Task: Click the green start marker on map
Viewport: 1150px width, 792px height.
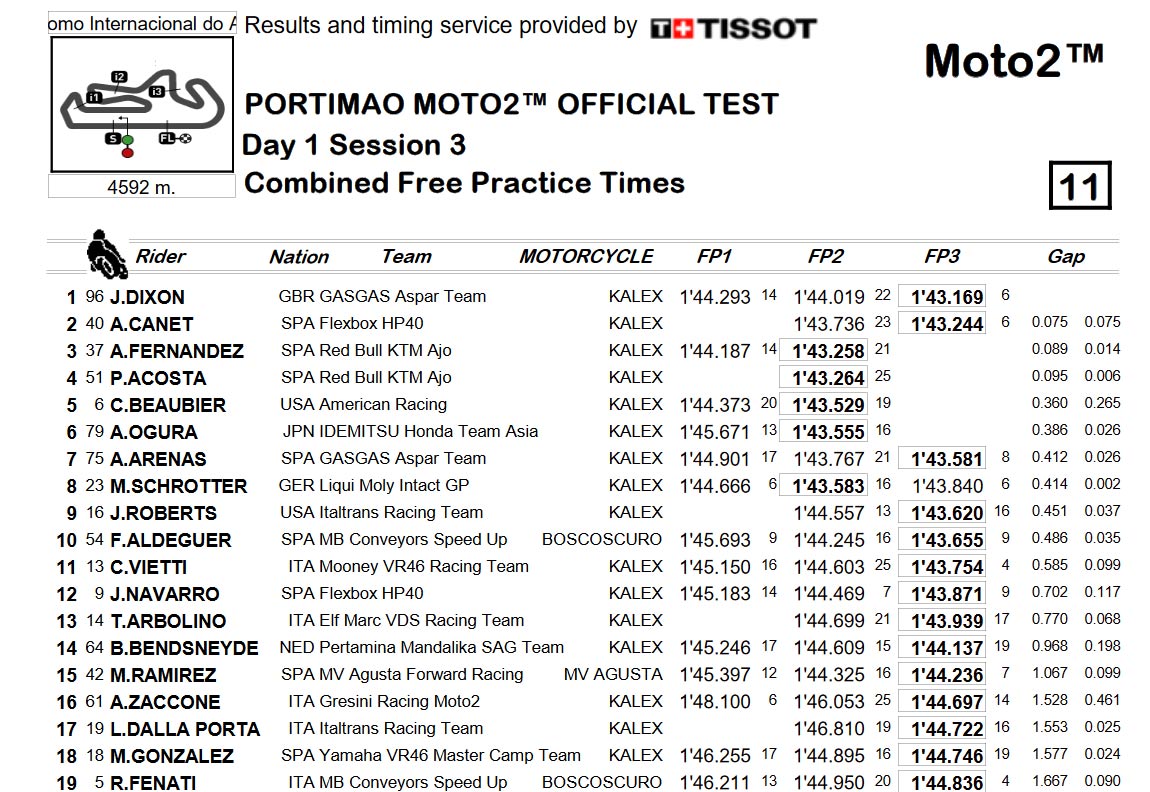Action: (128, 140)
